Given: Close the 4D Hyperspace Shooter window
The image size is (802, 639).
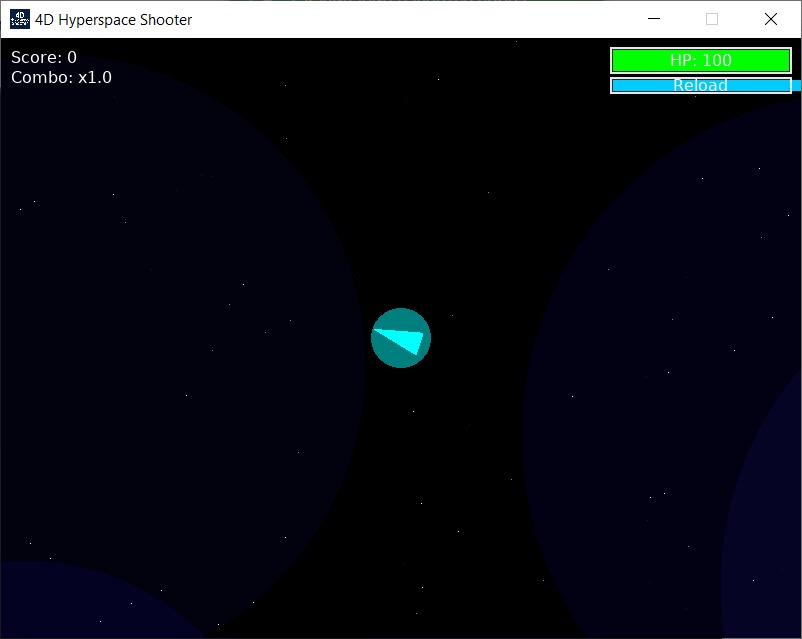Looking at the screenshot, I should (770, 19).
